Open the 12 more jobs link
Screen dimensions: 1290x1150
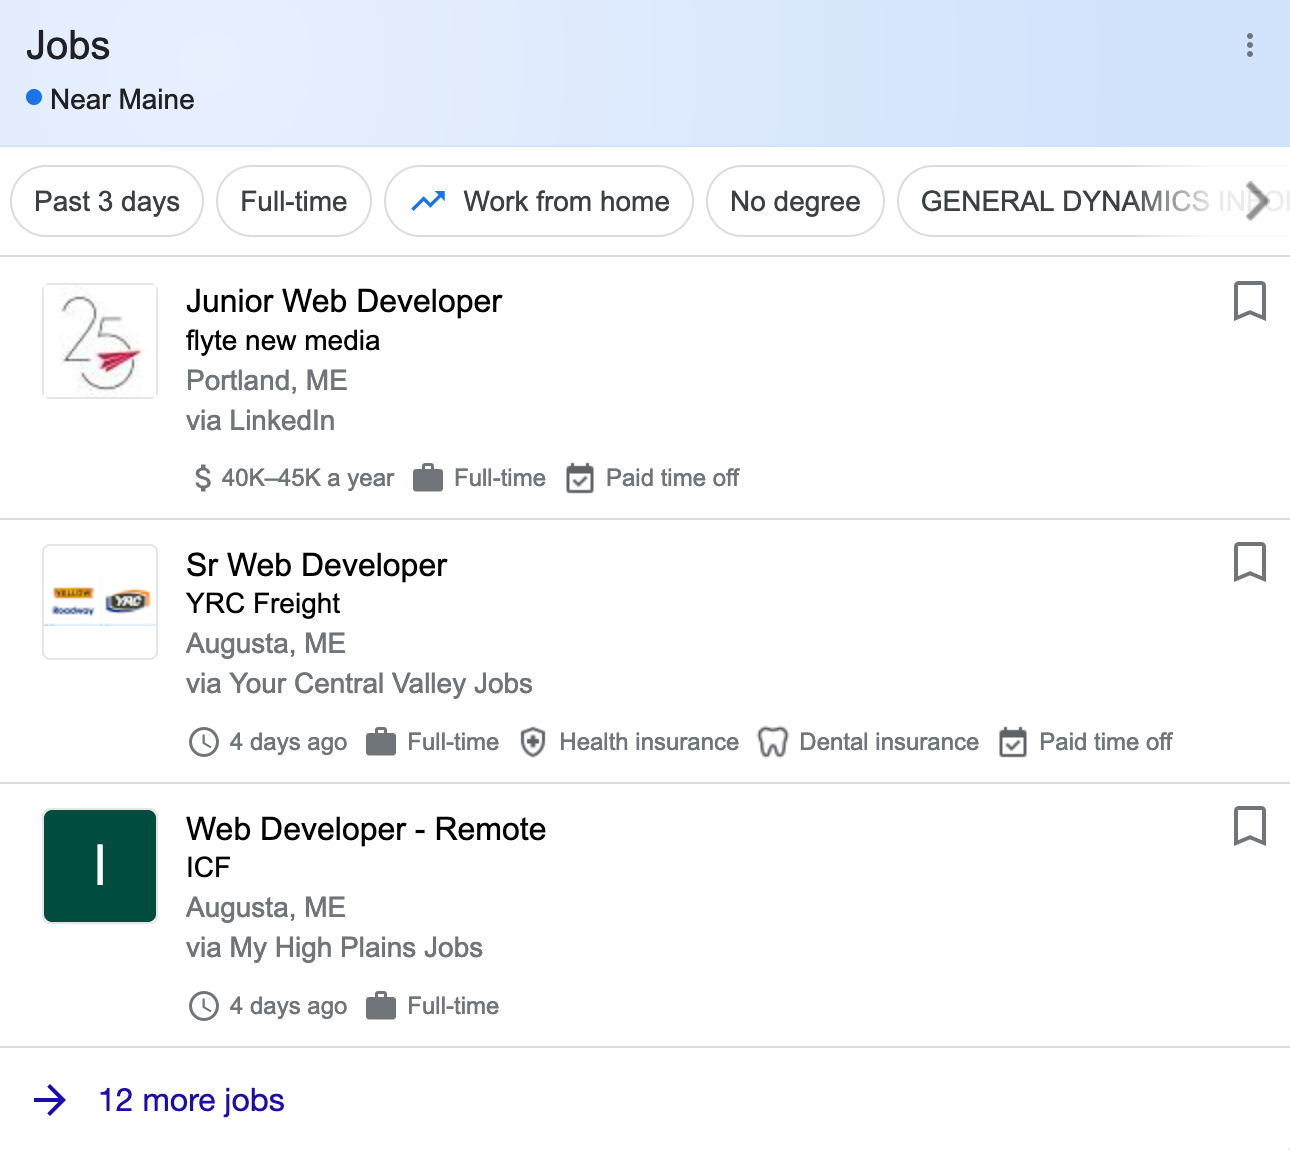[191, 1100]
